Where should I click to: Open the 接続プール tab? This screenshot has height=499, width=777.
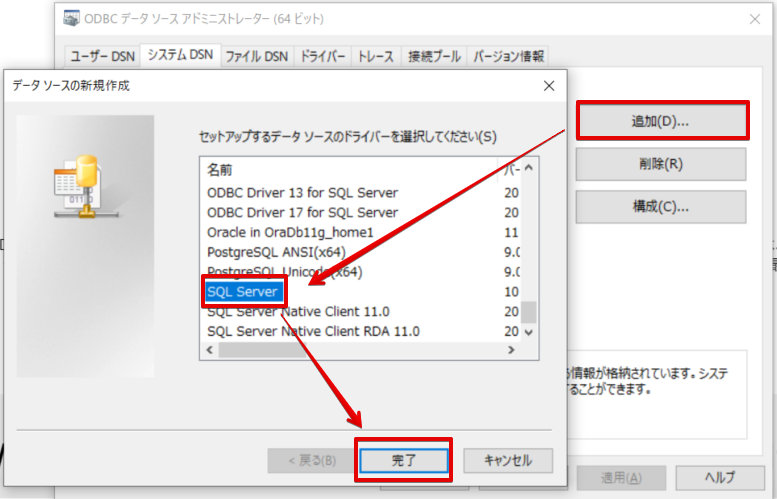coord(434,56)
